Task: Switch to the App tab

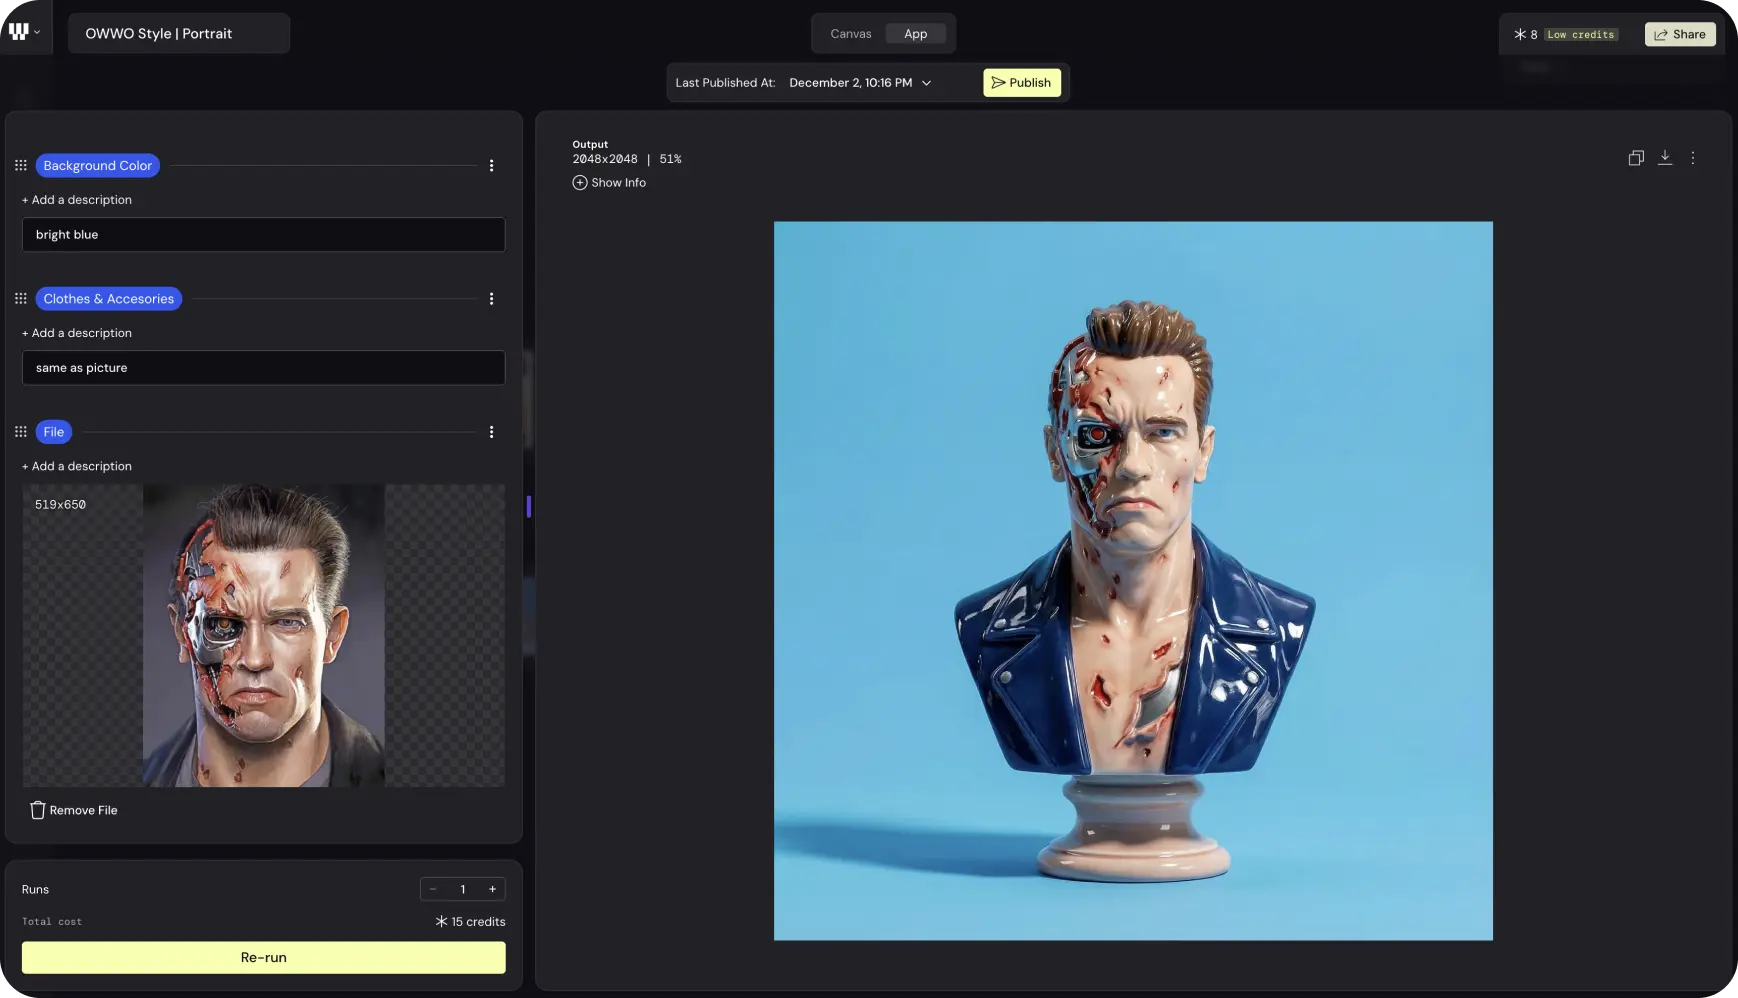Action: tap(915, 34)
